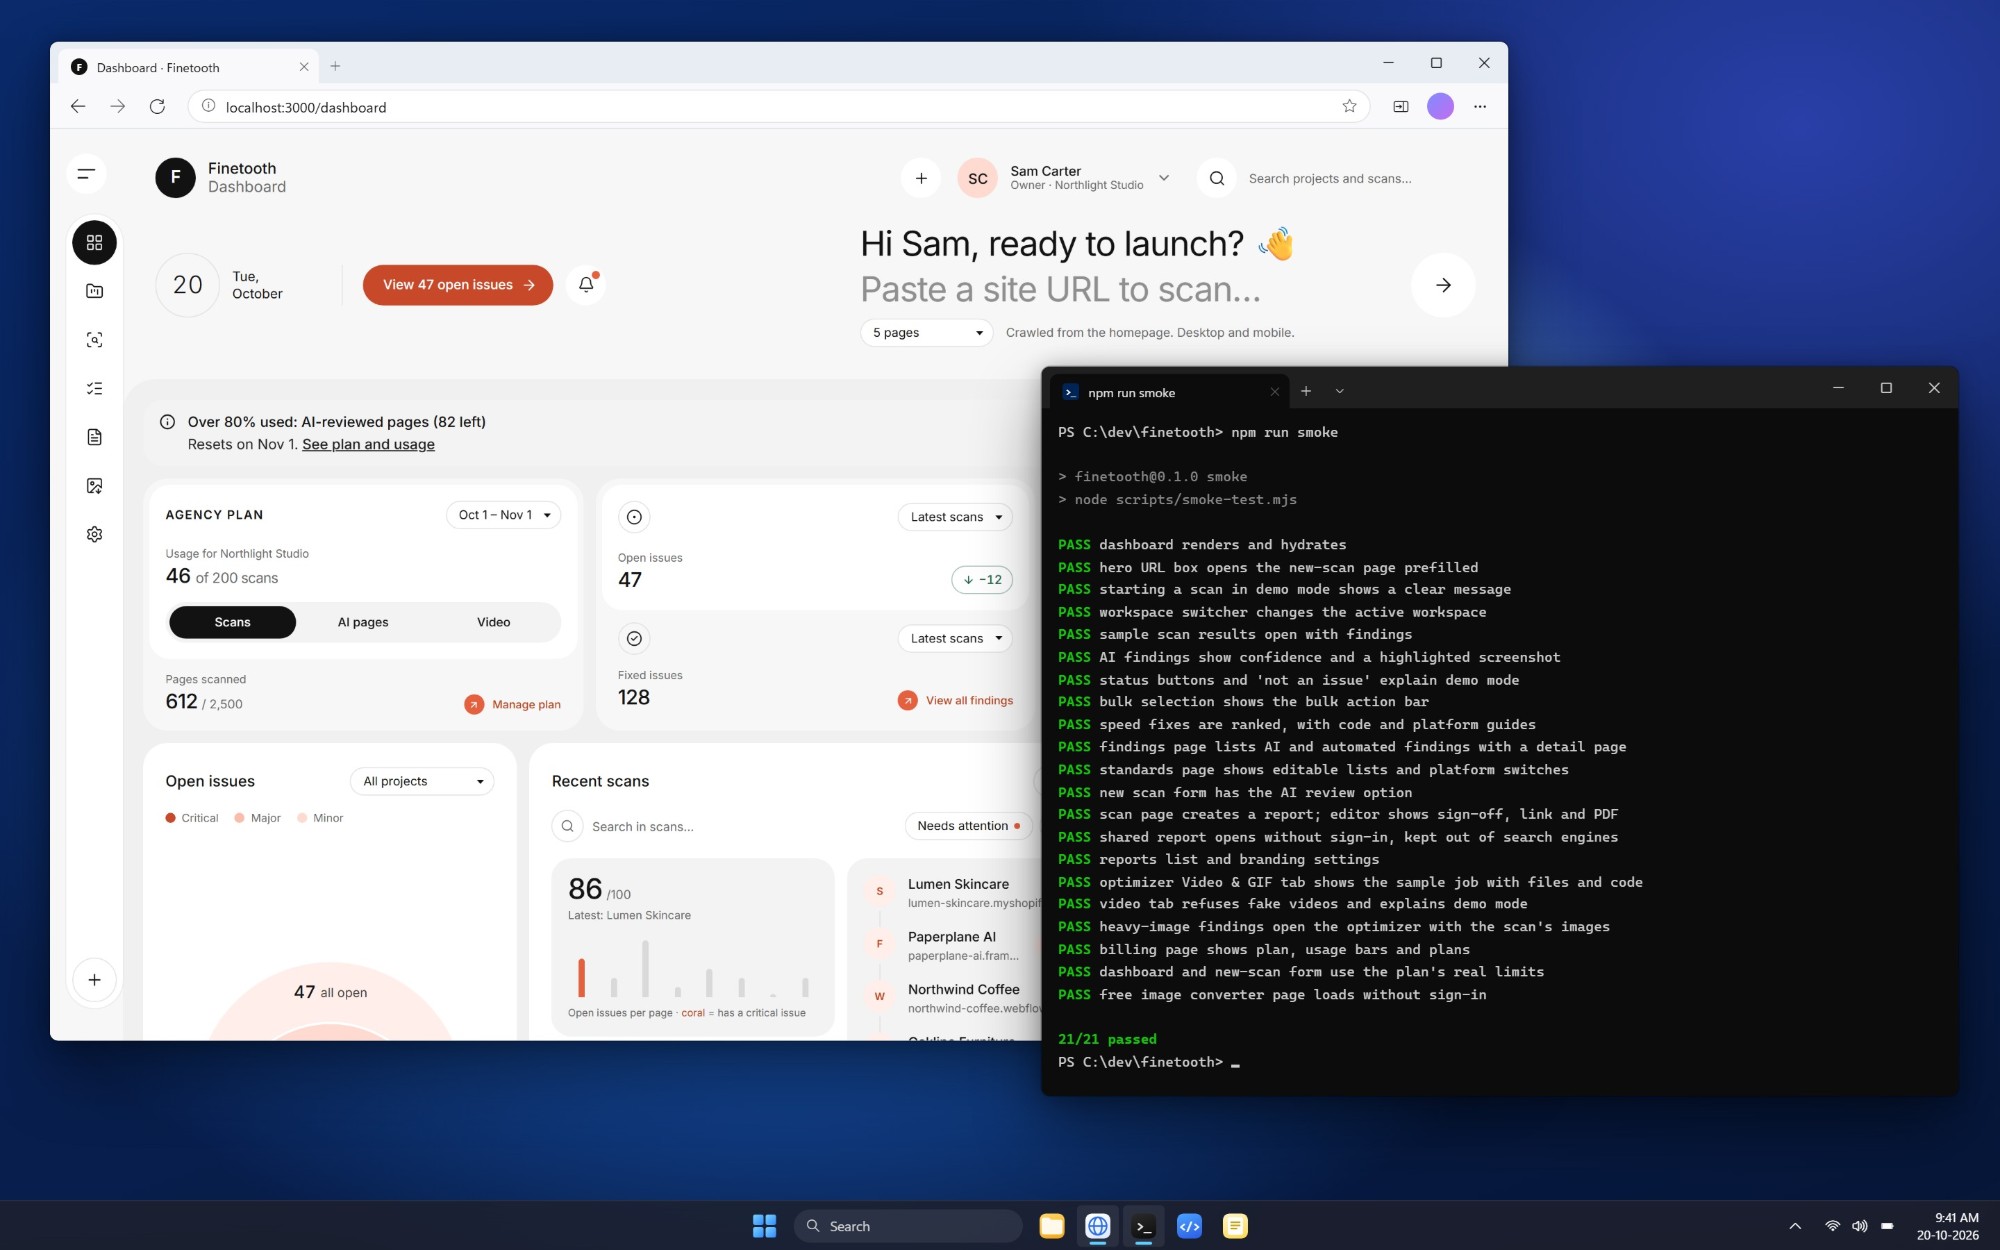Open the All projects dropdown
Screen dimensions: 2000x1250
422,781
